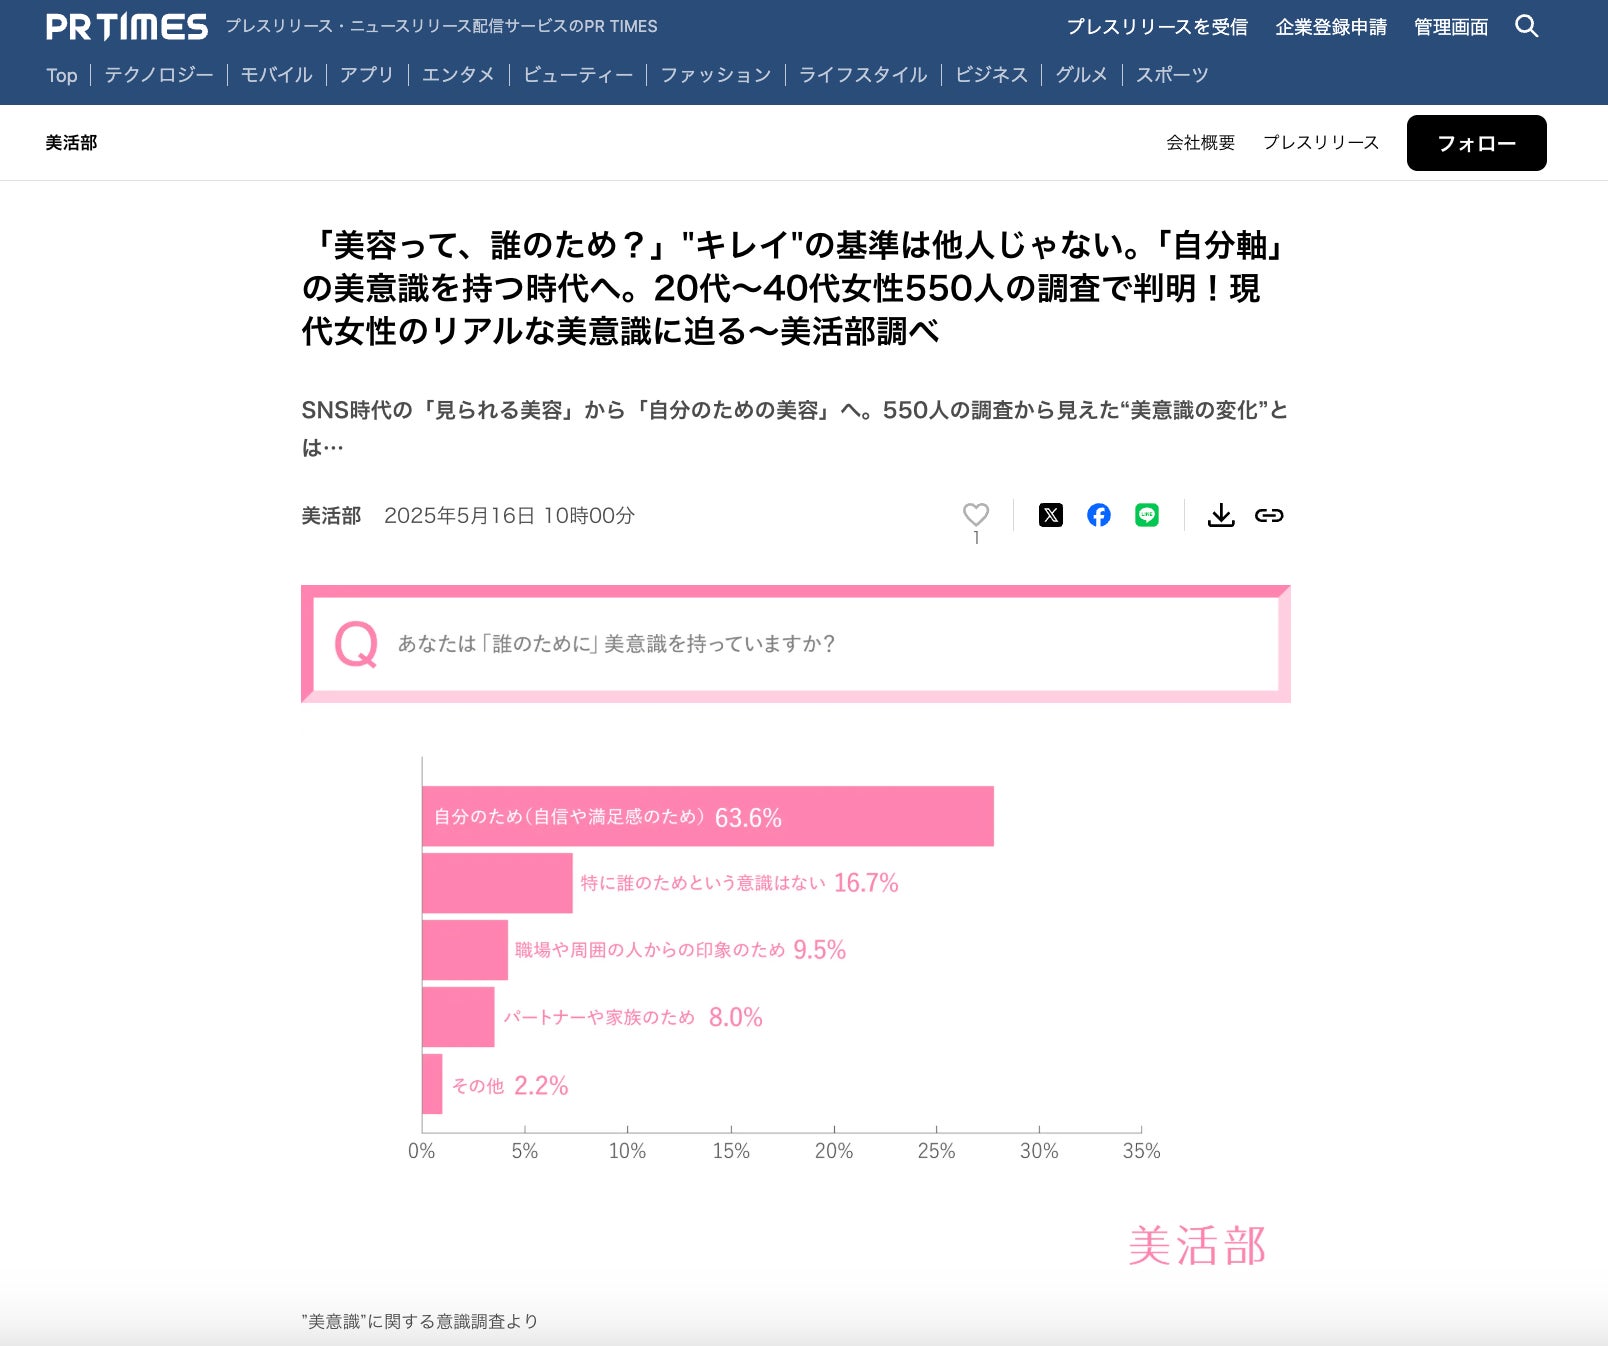Share the article on LINE
1608x1346 pixels.
[1146, 515]
